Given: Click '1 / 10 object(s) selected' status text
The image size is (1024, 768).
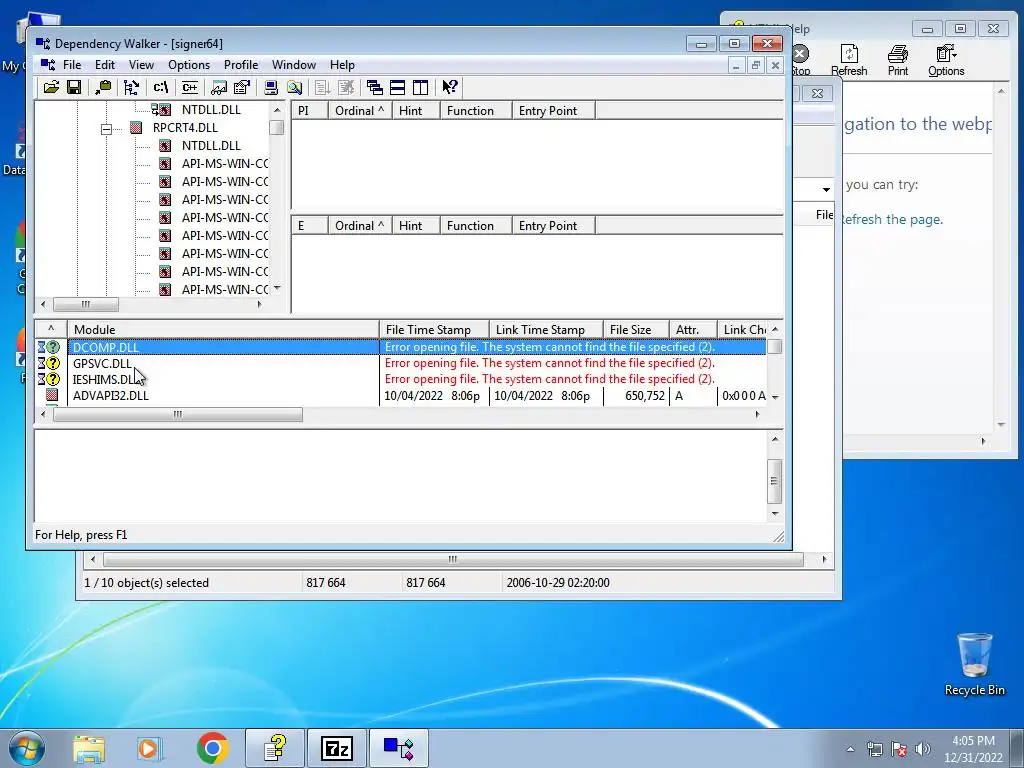Looking at the screenshot, I should (146, 583).
